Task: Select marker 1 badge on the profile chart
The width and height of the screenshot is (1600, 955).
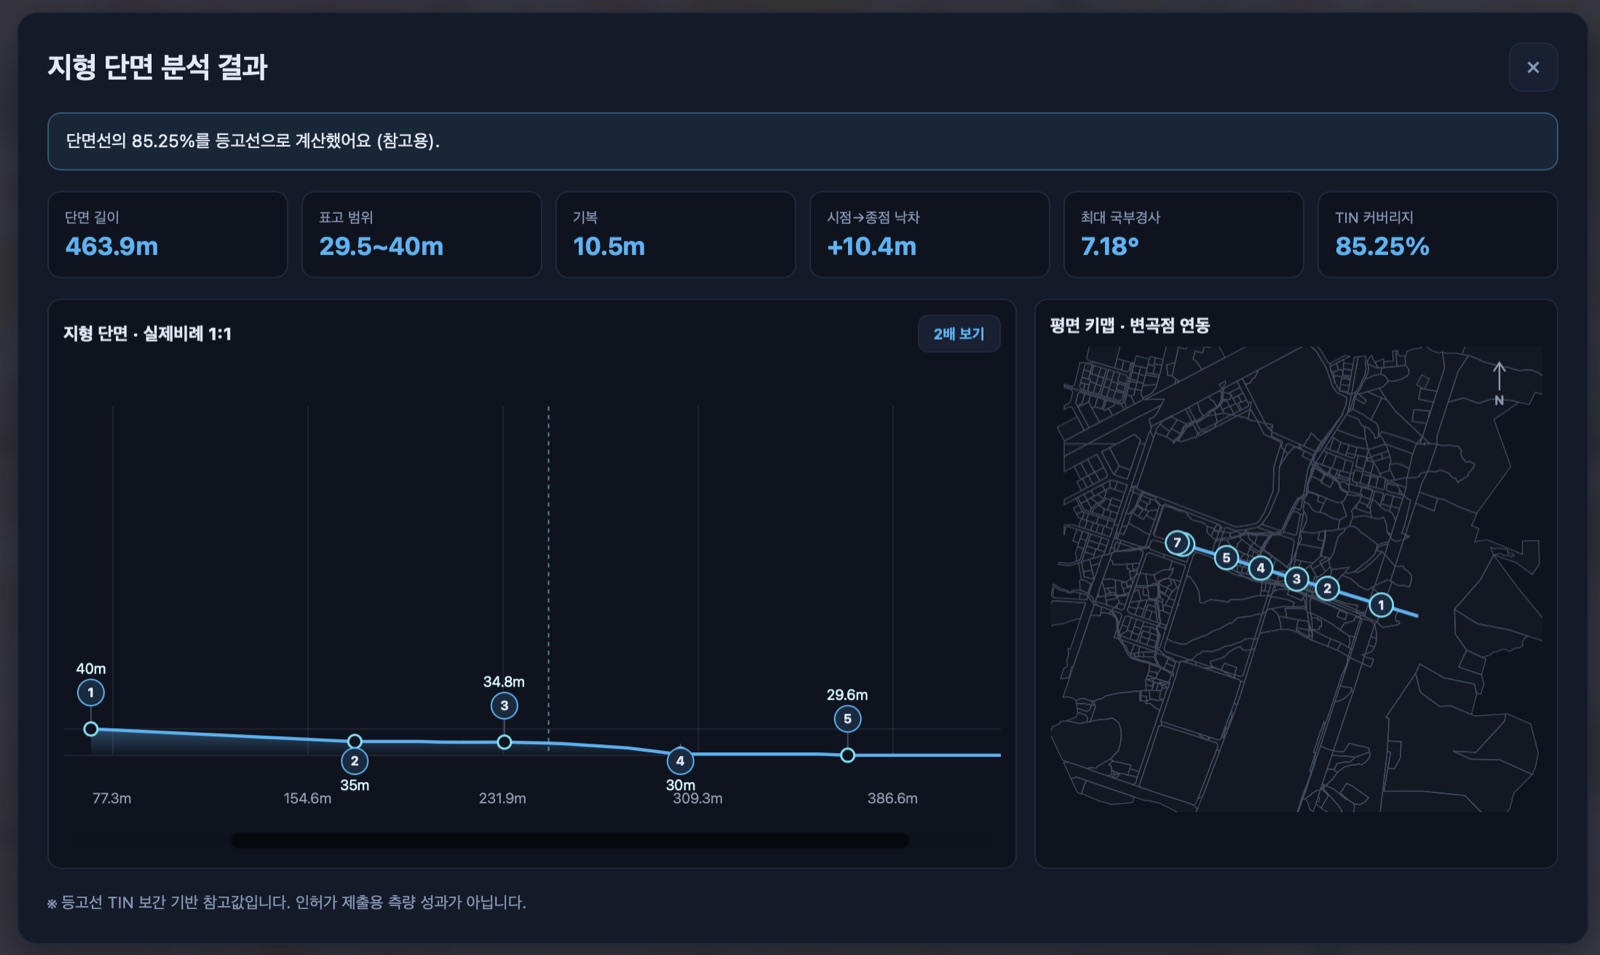Action: 91,693
